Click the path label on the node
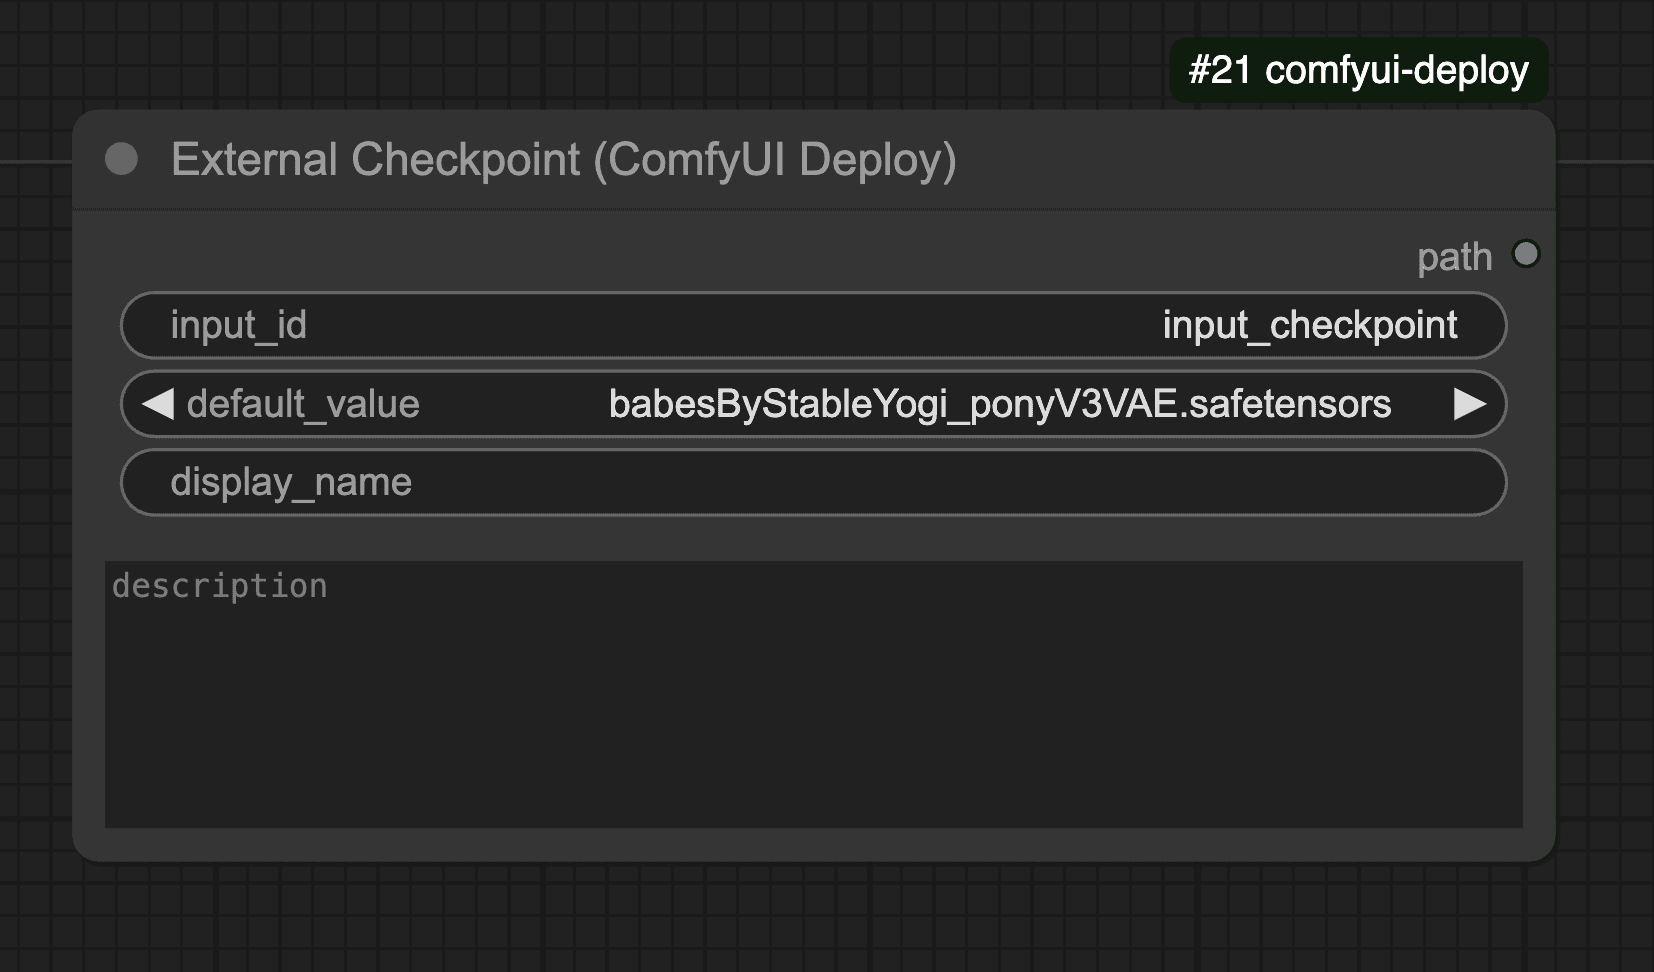Image resolution: width=1654 pixels, height=972 pixels. point(1454,257)
